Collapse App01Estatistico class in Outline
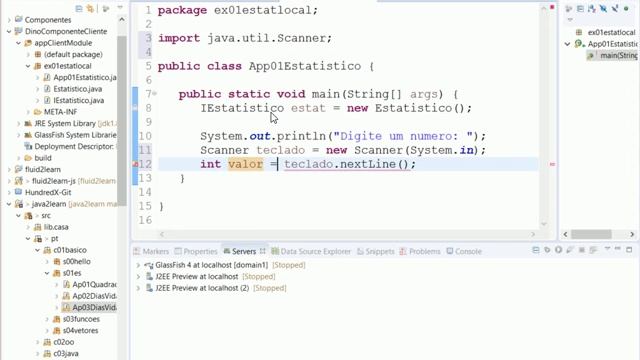This screenshot has height=360, width=640. pos(567,44)
